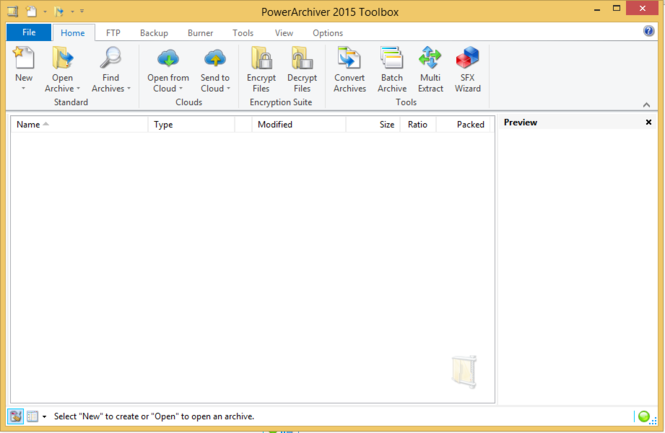The height and width of the screenshot is (433, 665).
Task: Open the View ribbon tab
Action: pyautogui.click(x=284, y=33)
